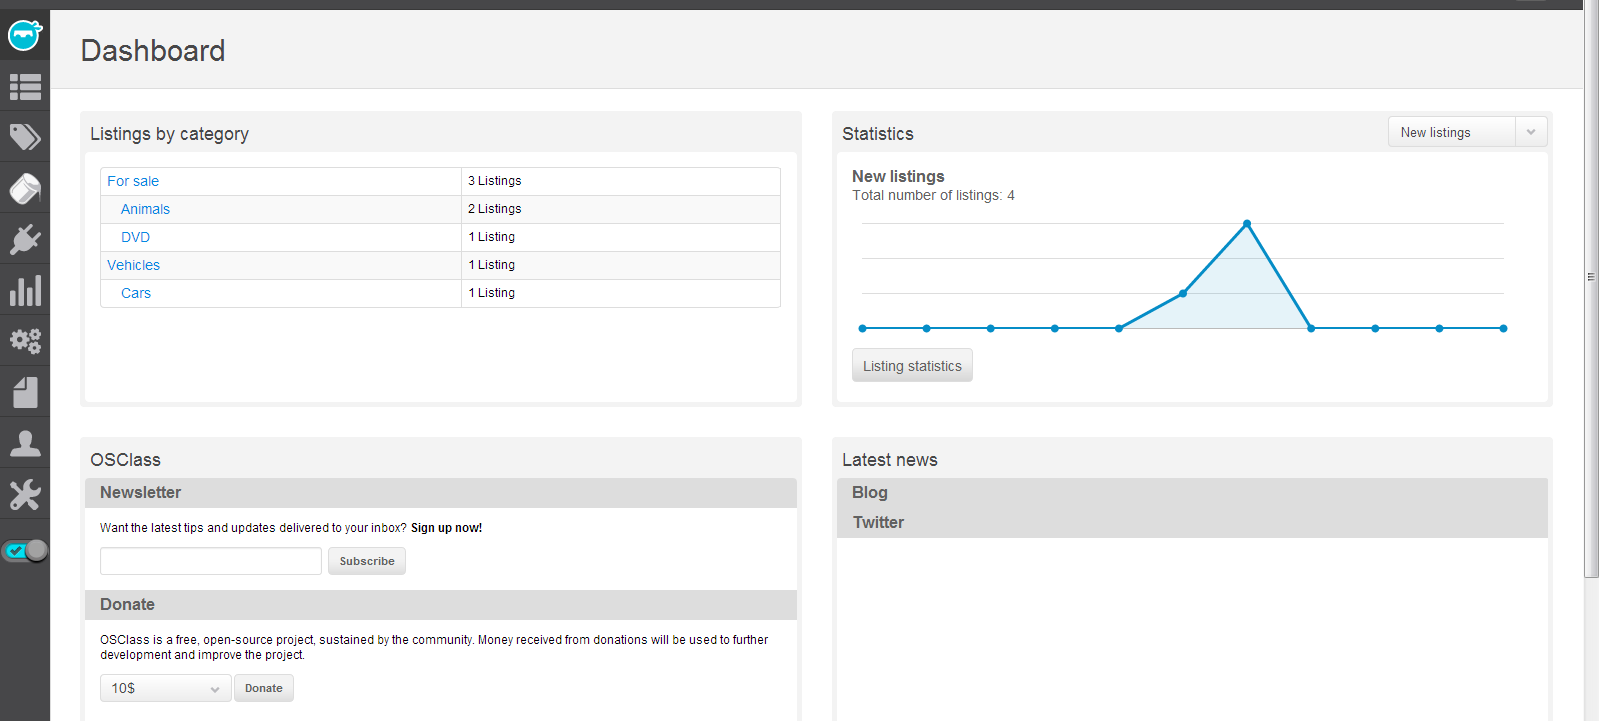The height and width of the screenshot is (721, 1599).
Task: Open the Categories tags sidebar icon
Action: point(25,137)
